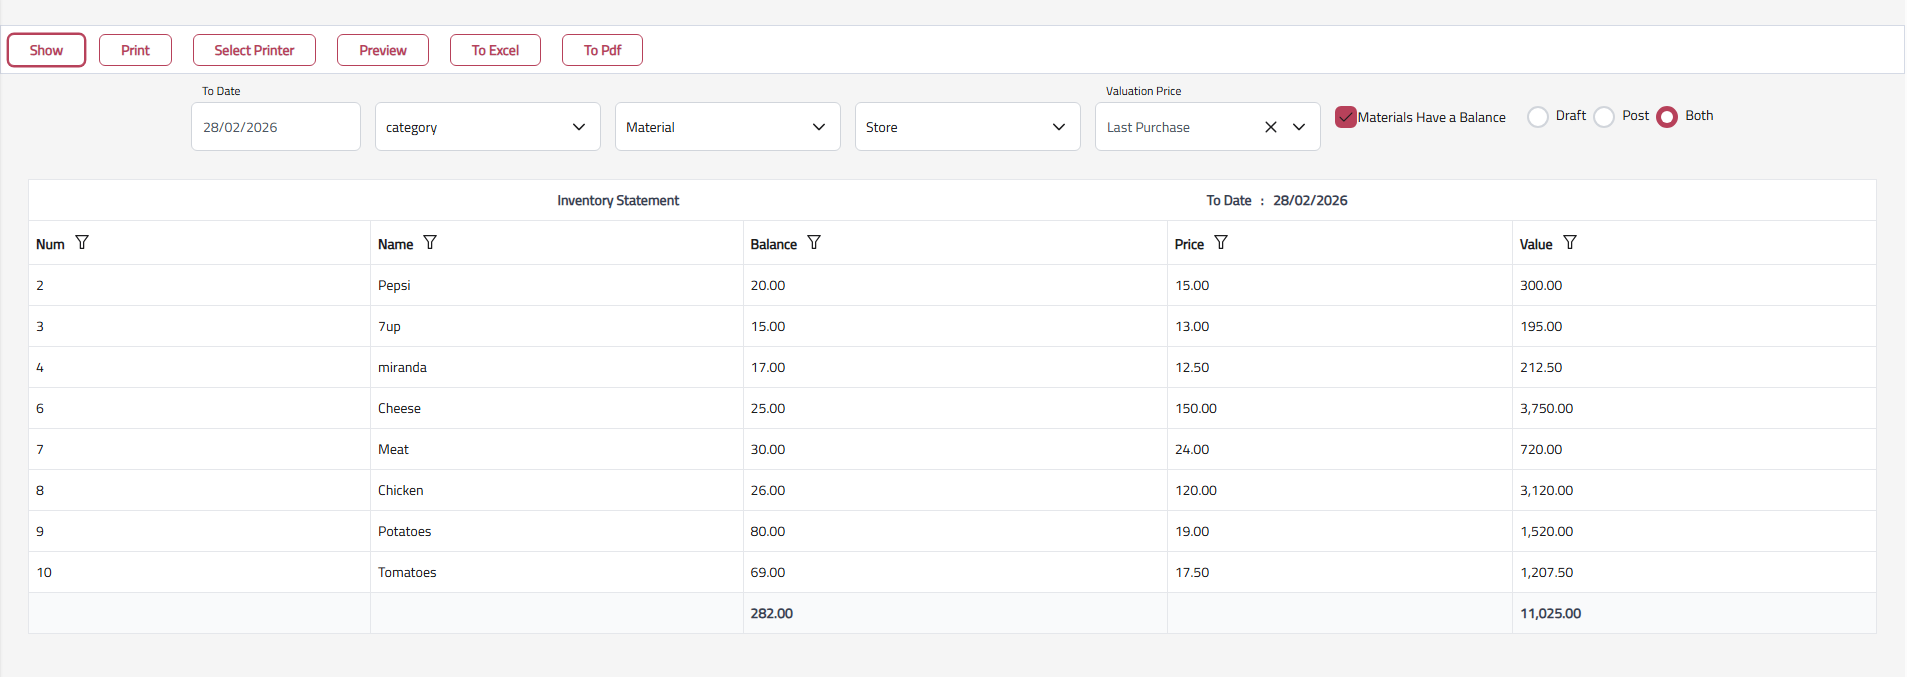
Task: Select the Pepsi row name
Action: click(394, 285)
